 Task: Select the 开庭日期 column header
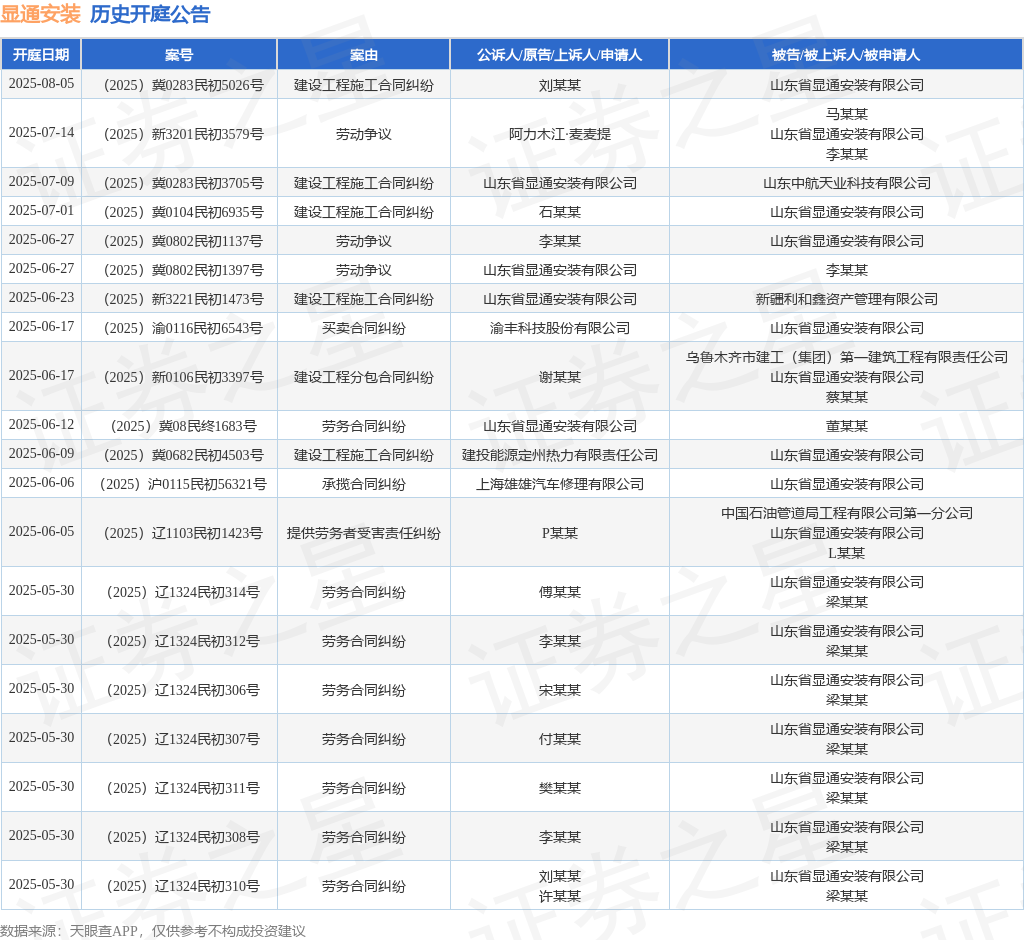(x=41, y=55)
